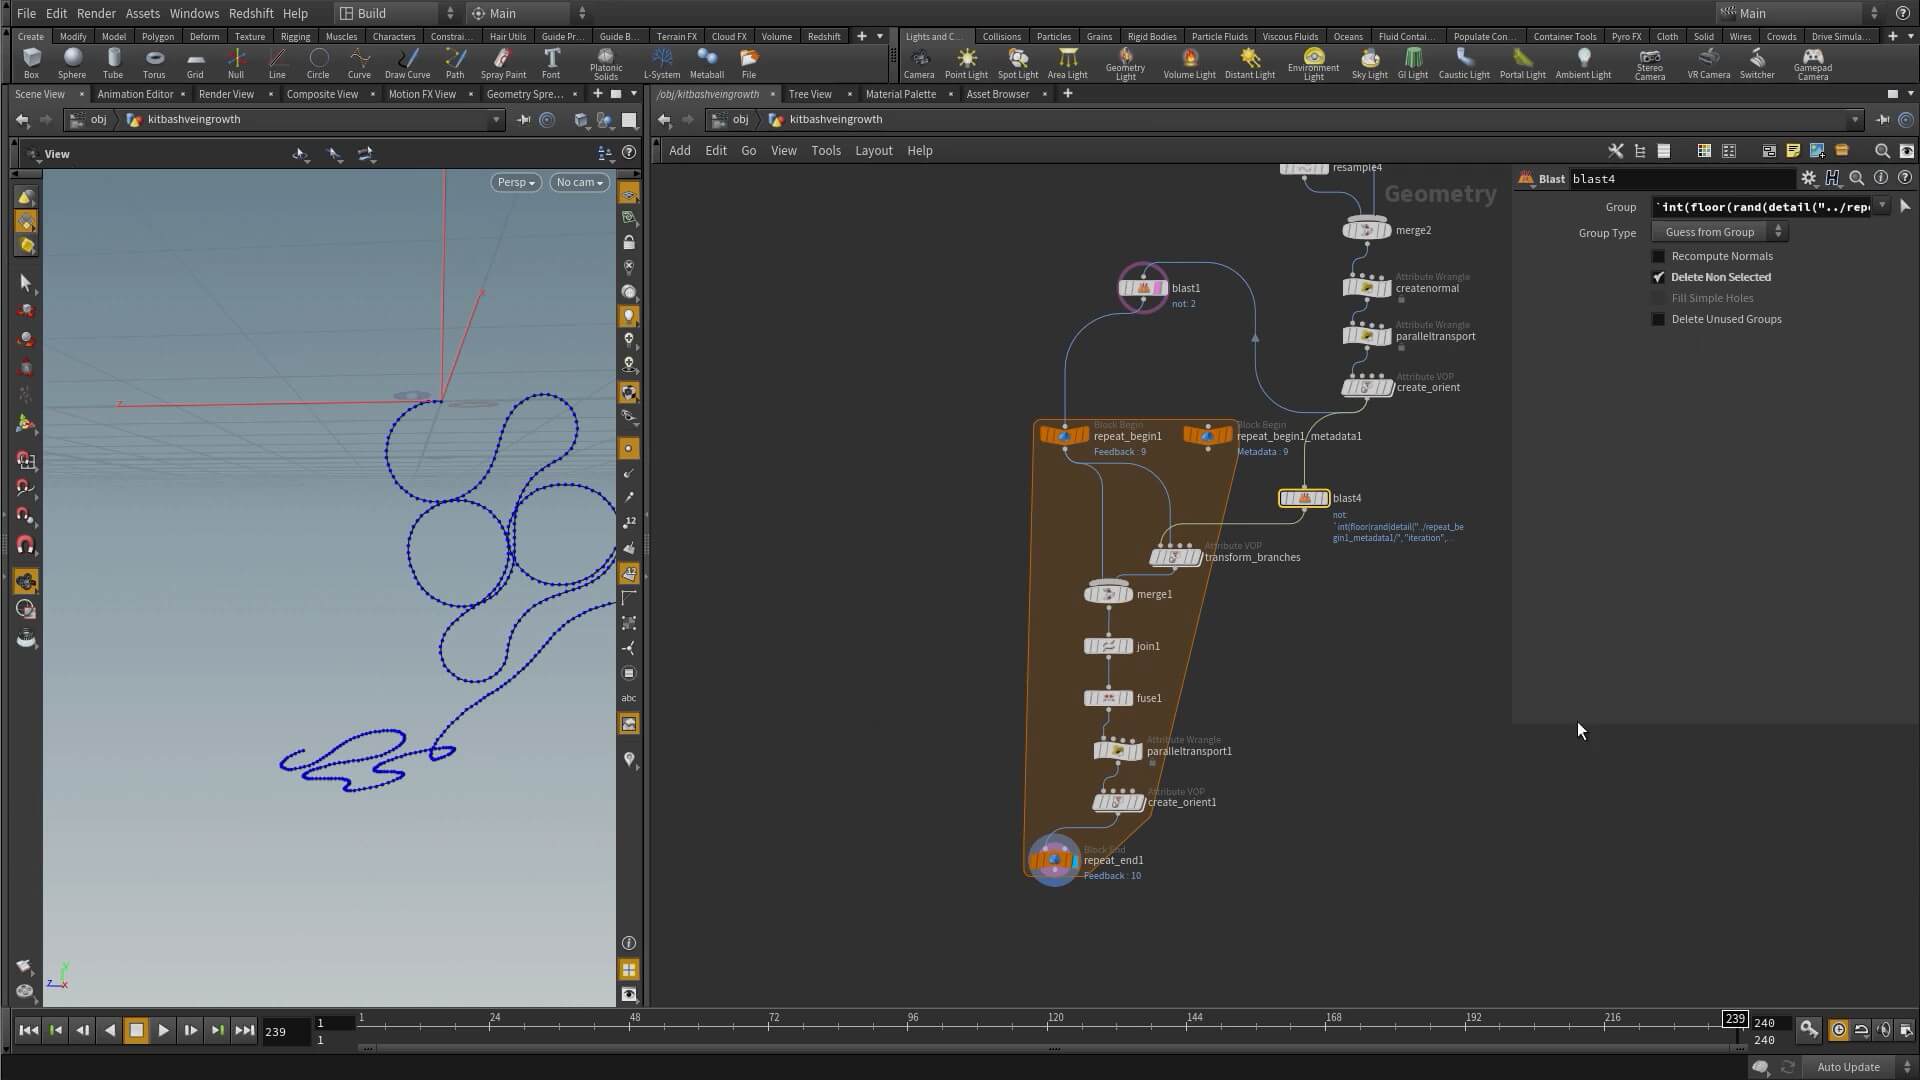This screenshot has width=1920, height=1080.
Task: Select the Sphere shelf tool
Action: (72, 62)
